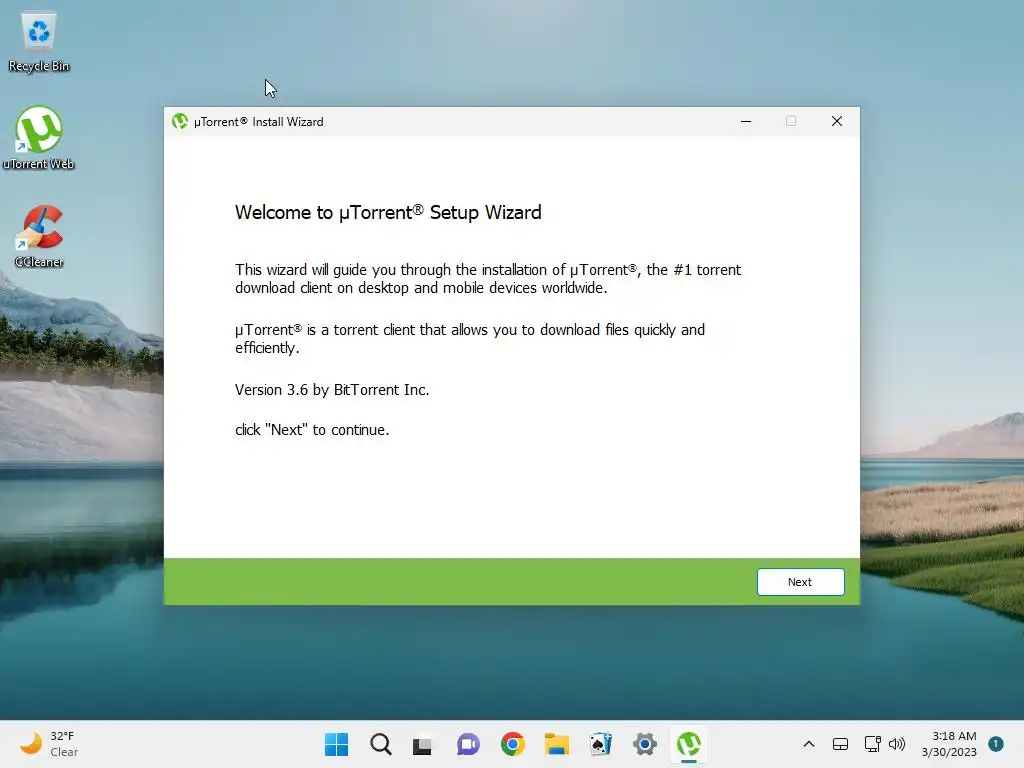1024x768 pixels.
Task: Open the weather widget showing 32°F Clear
Action: pyautogui.click(x=49, y=744)
